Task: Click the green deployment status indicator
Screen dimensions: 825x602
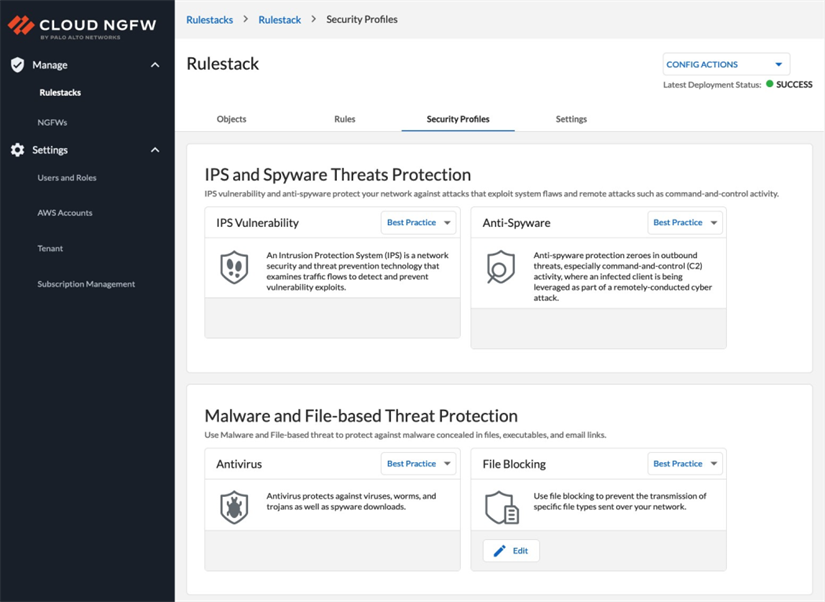Action: (x=770, y=85)
